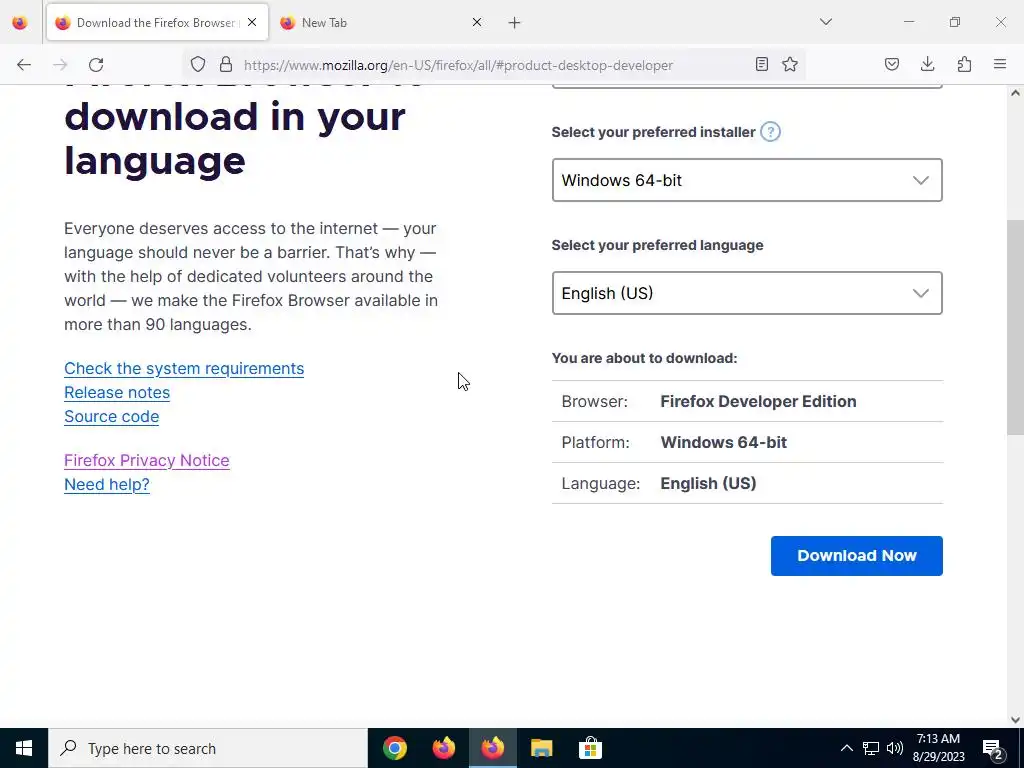Open the active Firefox Developer taskbar icon
Screen dimensions: 1024x768
[x=493, y=748]
